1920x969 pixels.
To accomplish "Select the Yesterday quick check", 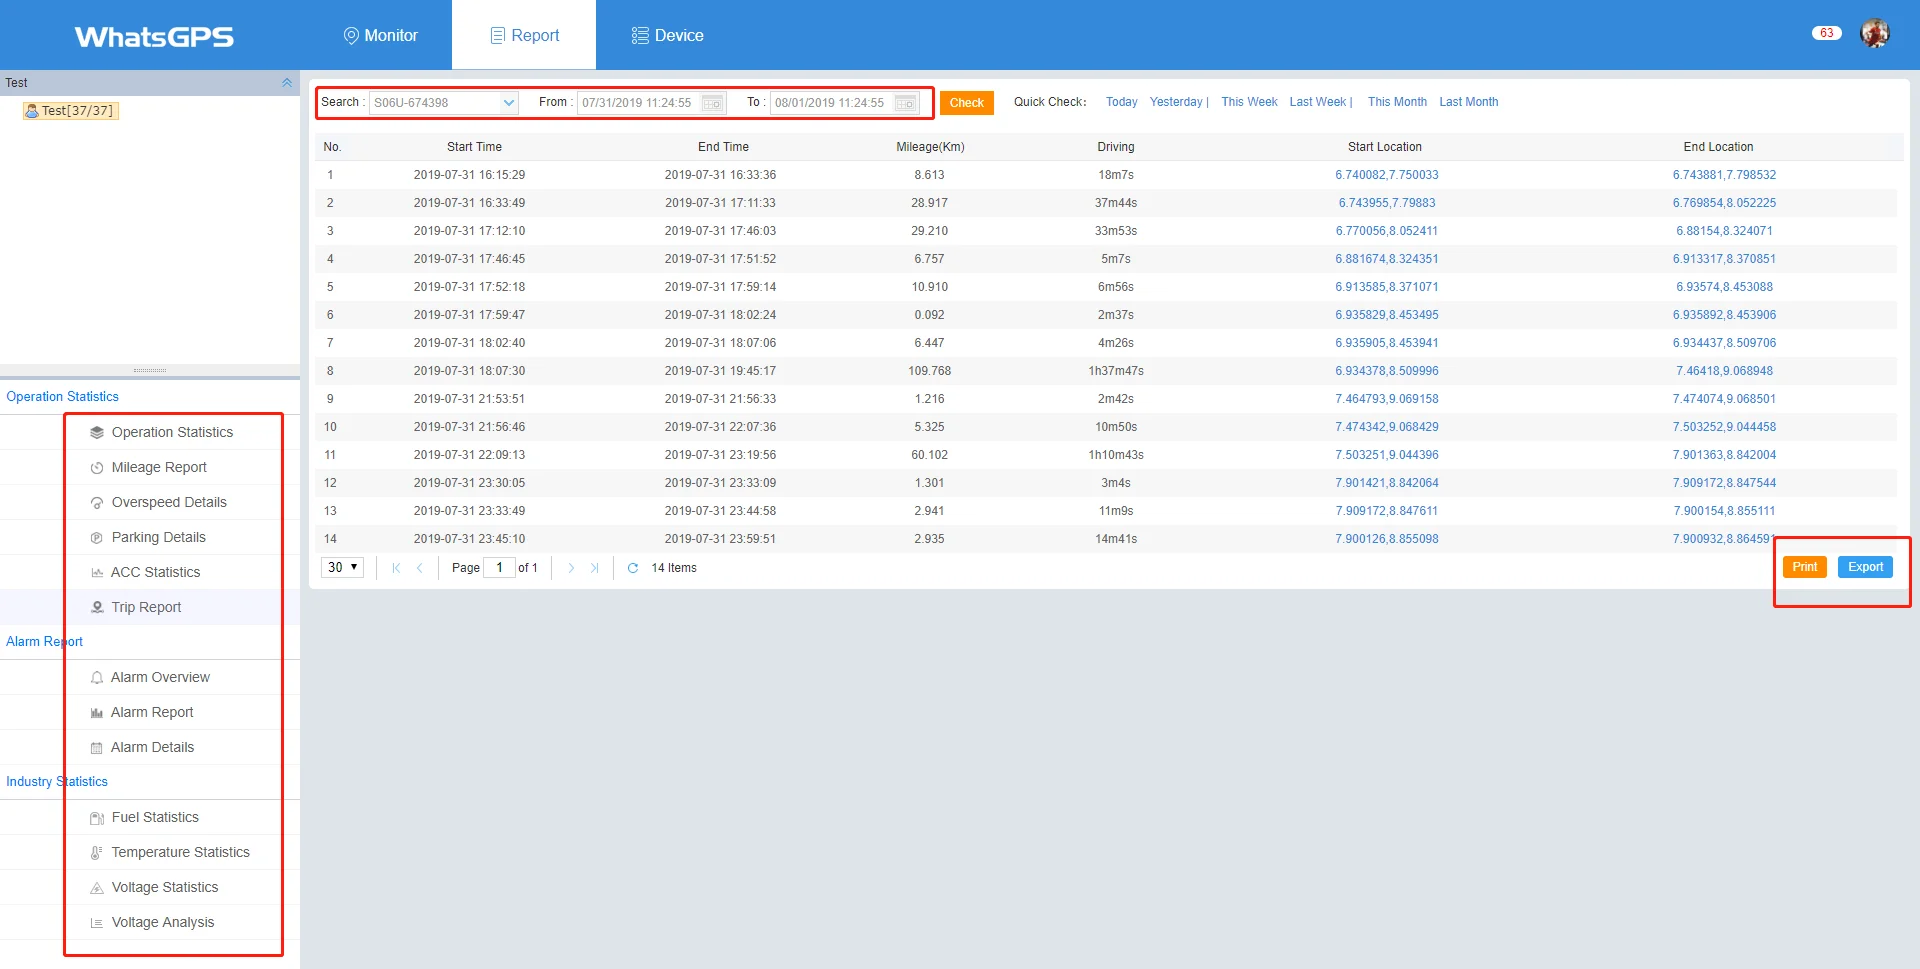I will [x=1176, y=102].
